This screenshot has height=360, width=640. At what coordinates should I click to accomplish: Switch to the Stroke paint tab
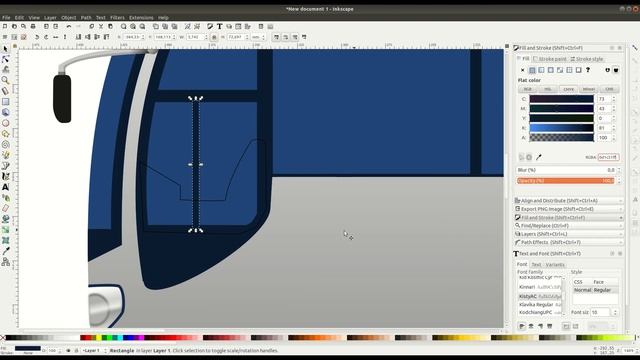pyautogui.click(x=549, y=59)
